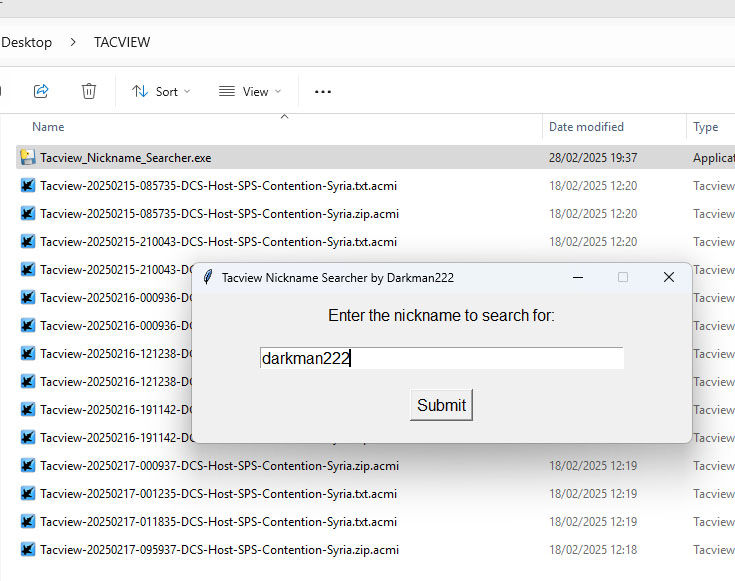This screenshot has height=581, width=735.
Task: Click icon of Tacview-20250215-085735 txt.acmi file
Action: point(28,185)
